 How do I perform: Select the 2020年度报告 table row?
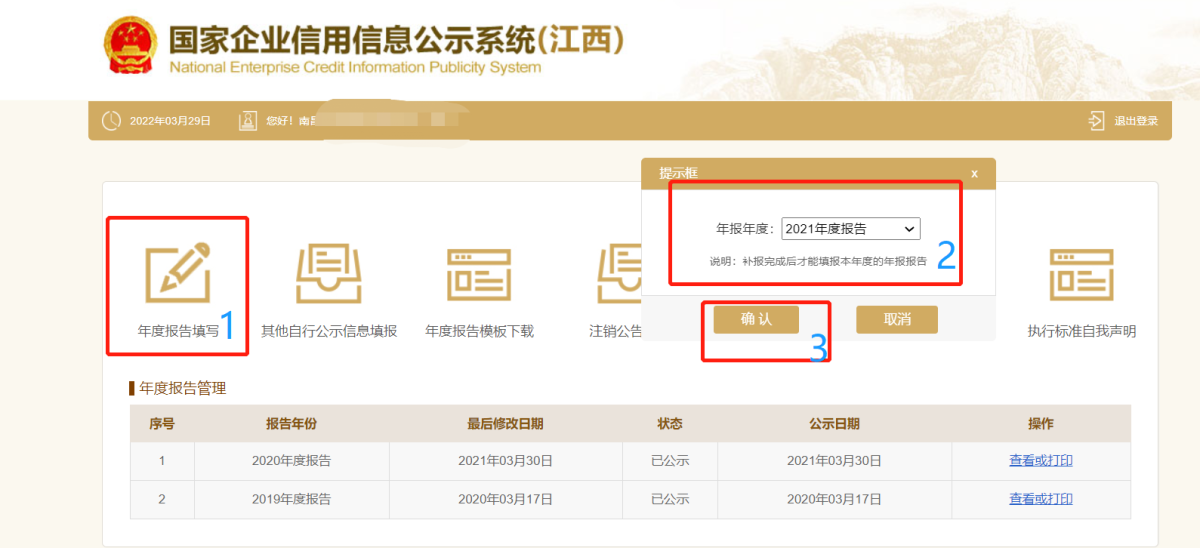point(630,461)
